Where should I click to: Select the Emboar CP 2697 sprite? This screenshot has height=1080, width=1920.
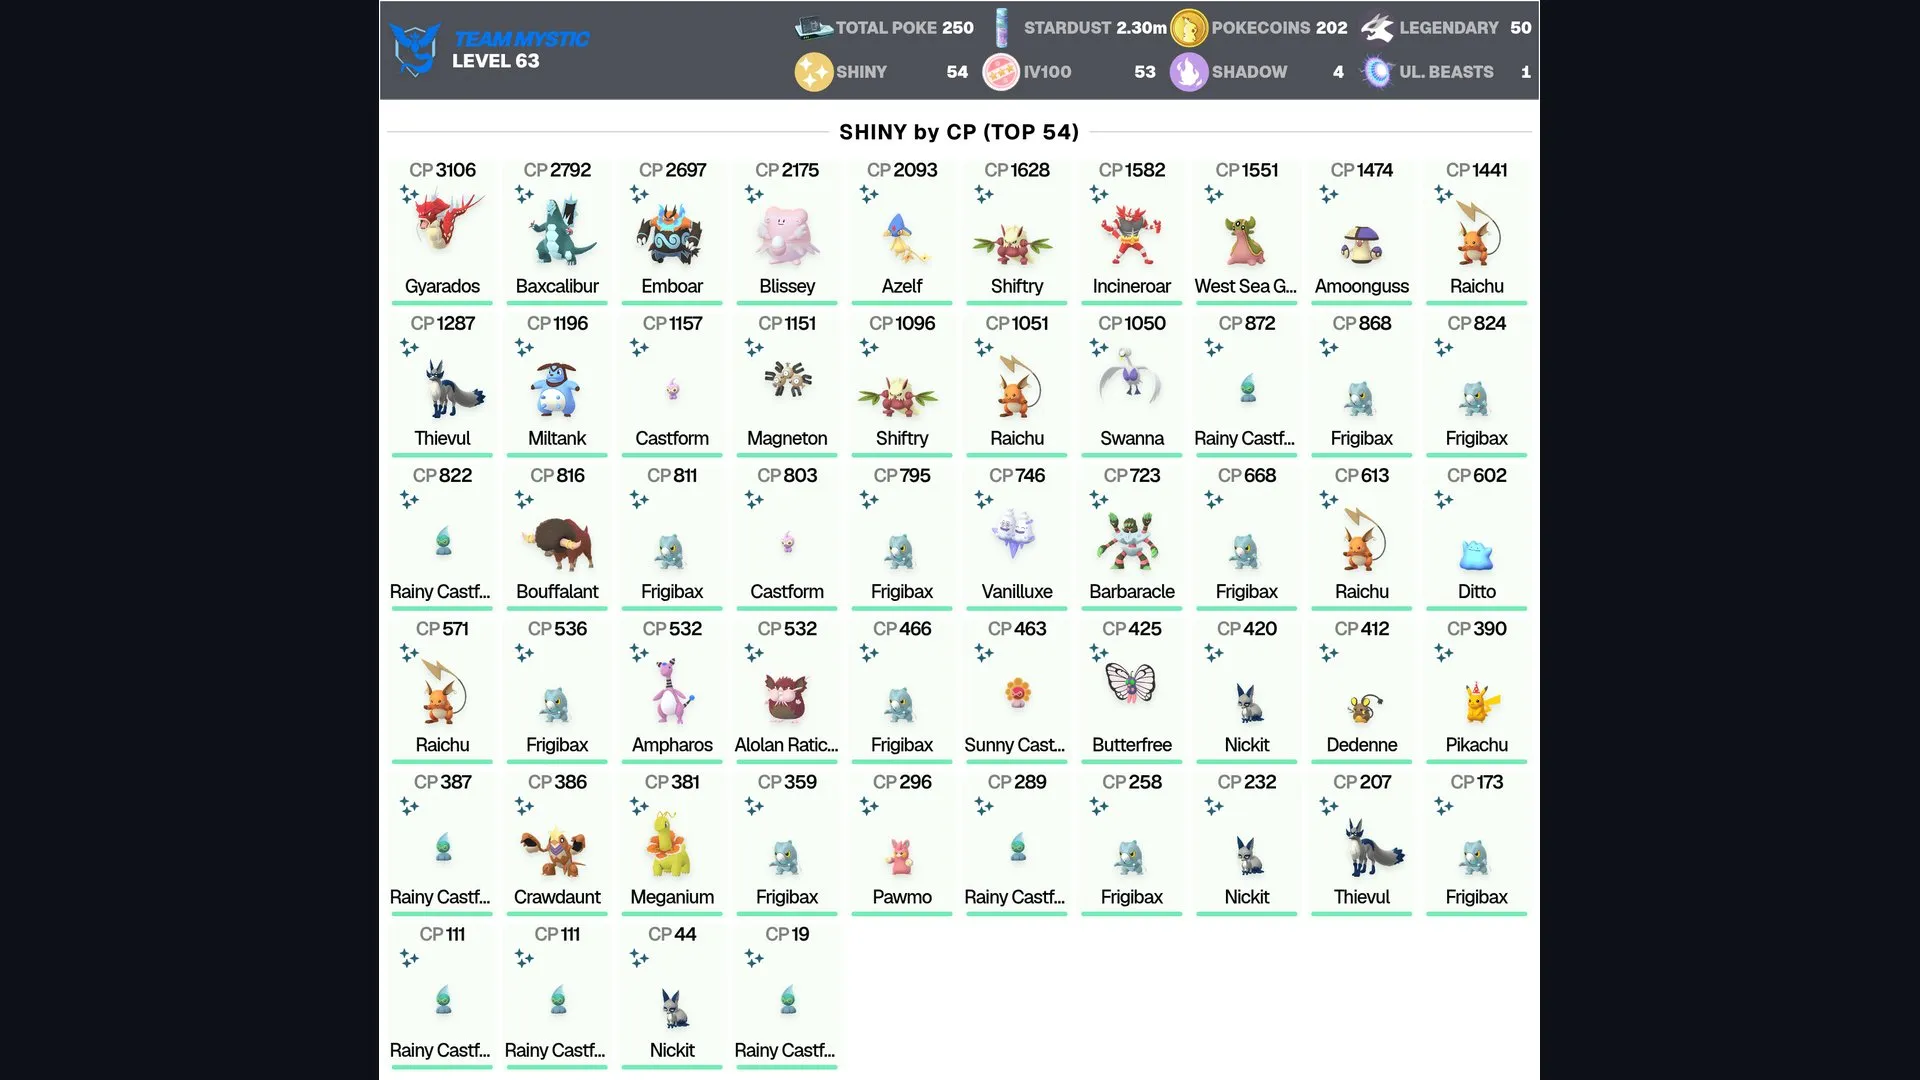tap(672, 234)
